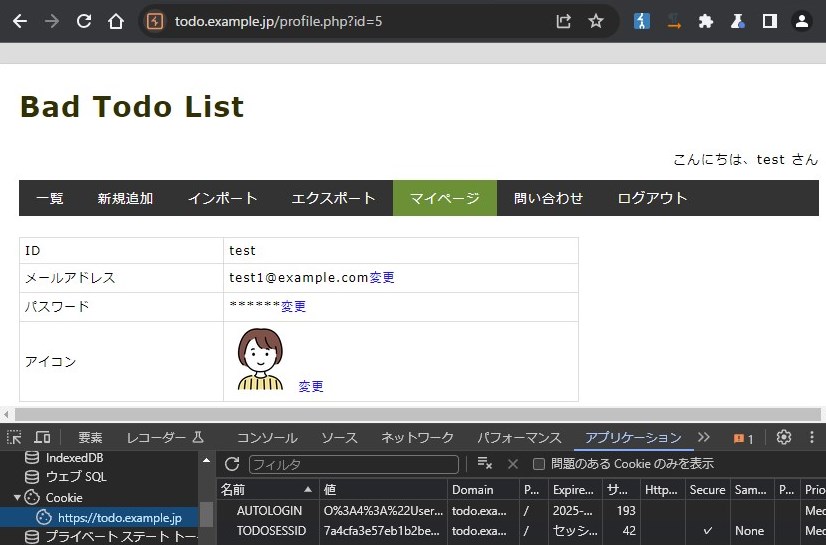Select the TODOSESSID cookie row
Image resolution: width=826 pixels, height=545 pixels.
[x=521, y=531]
